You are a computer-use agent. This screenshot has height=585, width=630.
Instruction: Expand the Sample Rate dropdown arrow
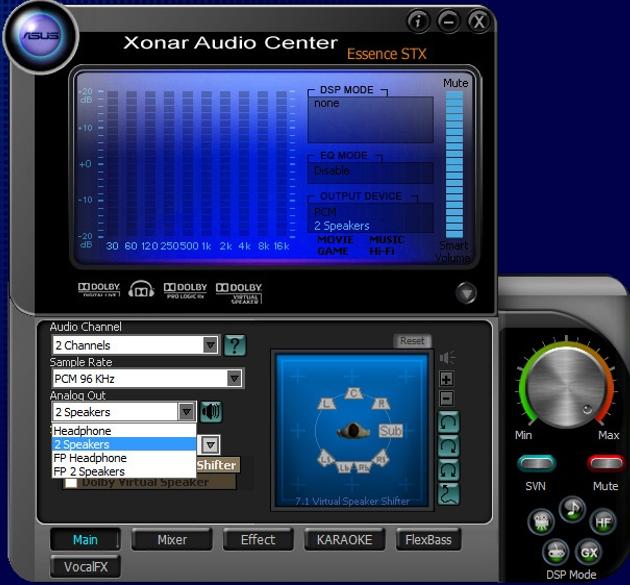click(234, 378)
